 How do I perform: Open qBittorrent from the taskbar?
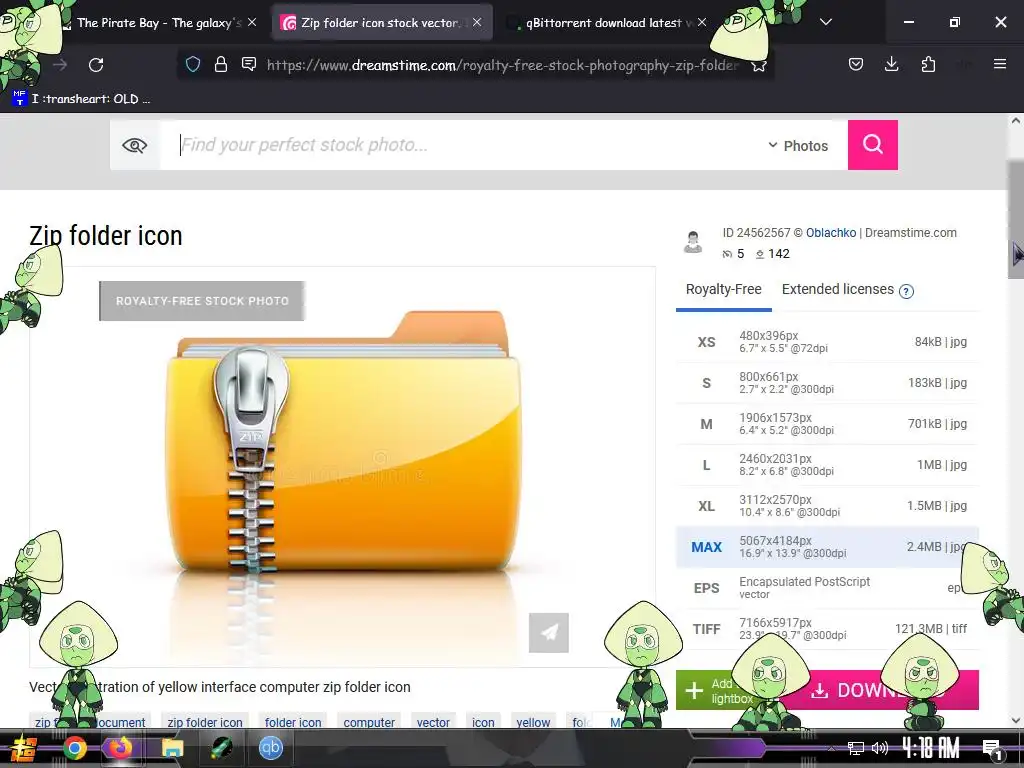click(x=270, y=748)
